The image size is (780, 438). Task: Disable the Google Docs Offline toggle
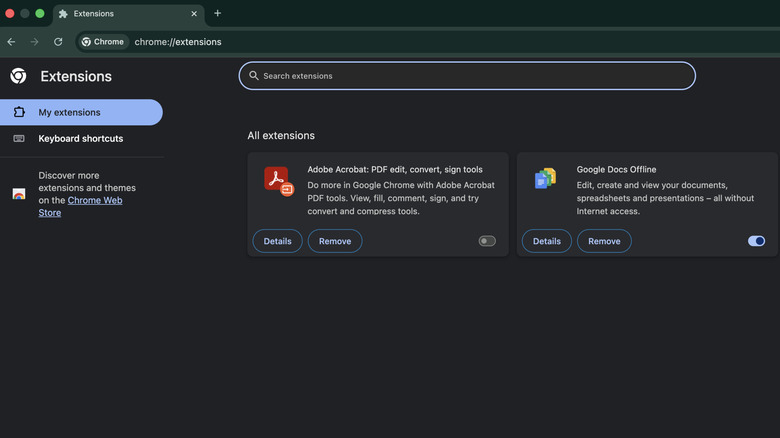[x=756, y=241]
